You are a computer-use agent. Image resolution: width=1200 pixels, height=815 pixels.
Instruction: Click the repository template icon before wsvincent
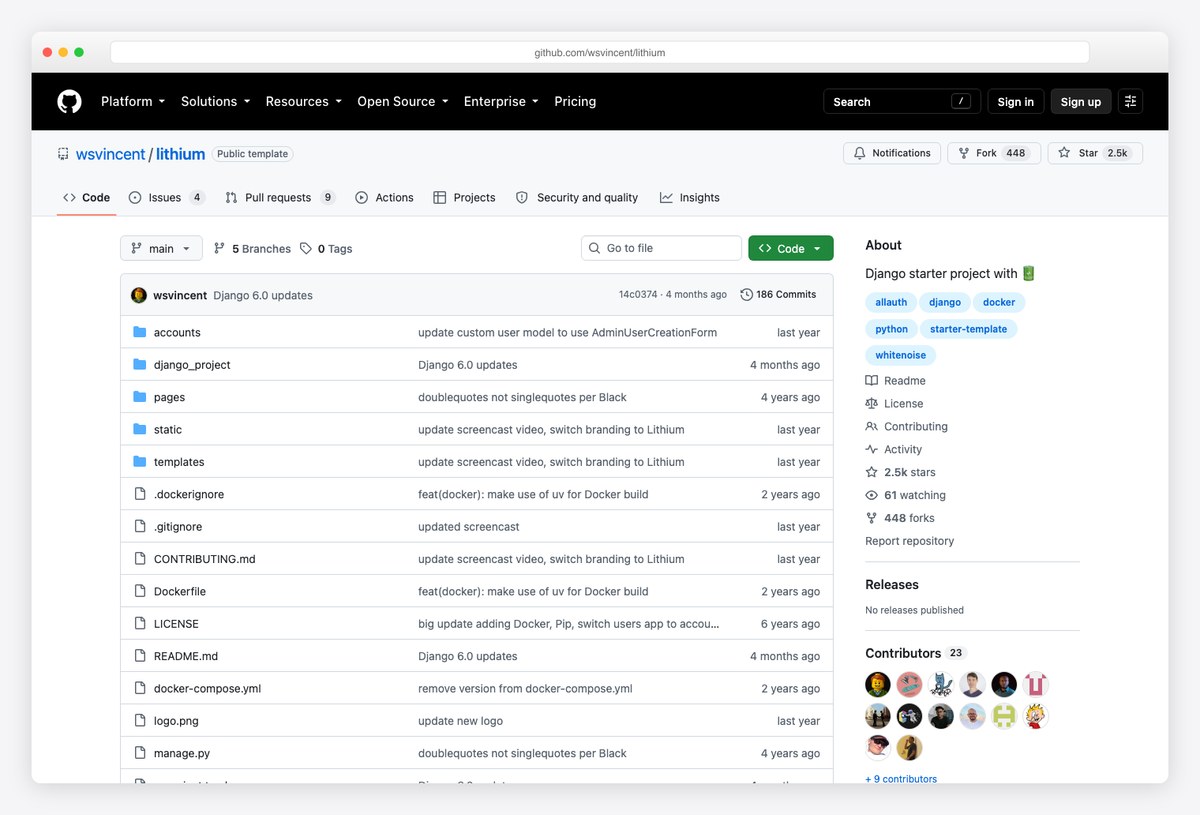click(x=64, y=154)
